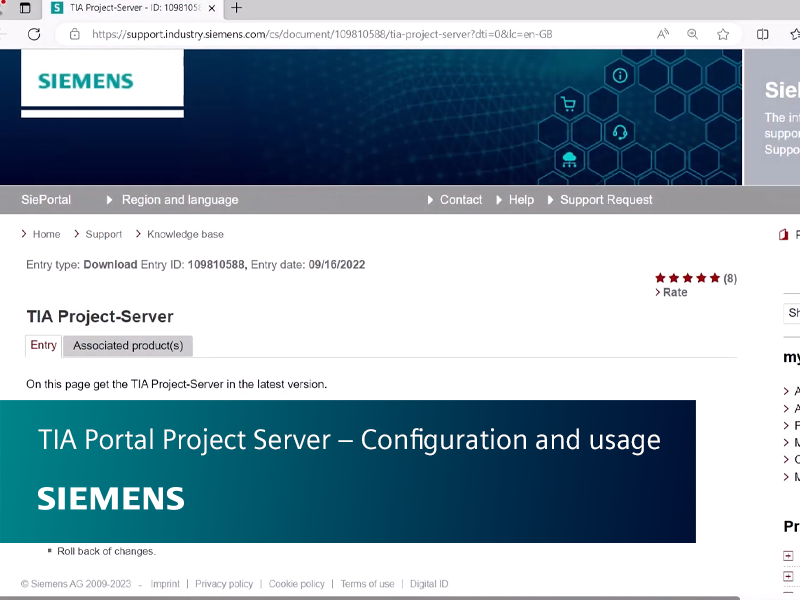Click the cloud network icon in the banner
The height and width of the screenshot is (600, 800).
[568, 158]
